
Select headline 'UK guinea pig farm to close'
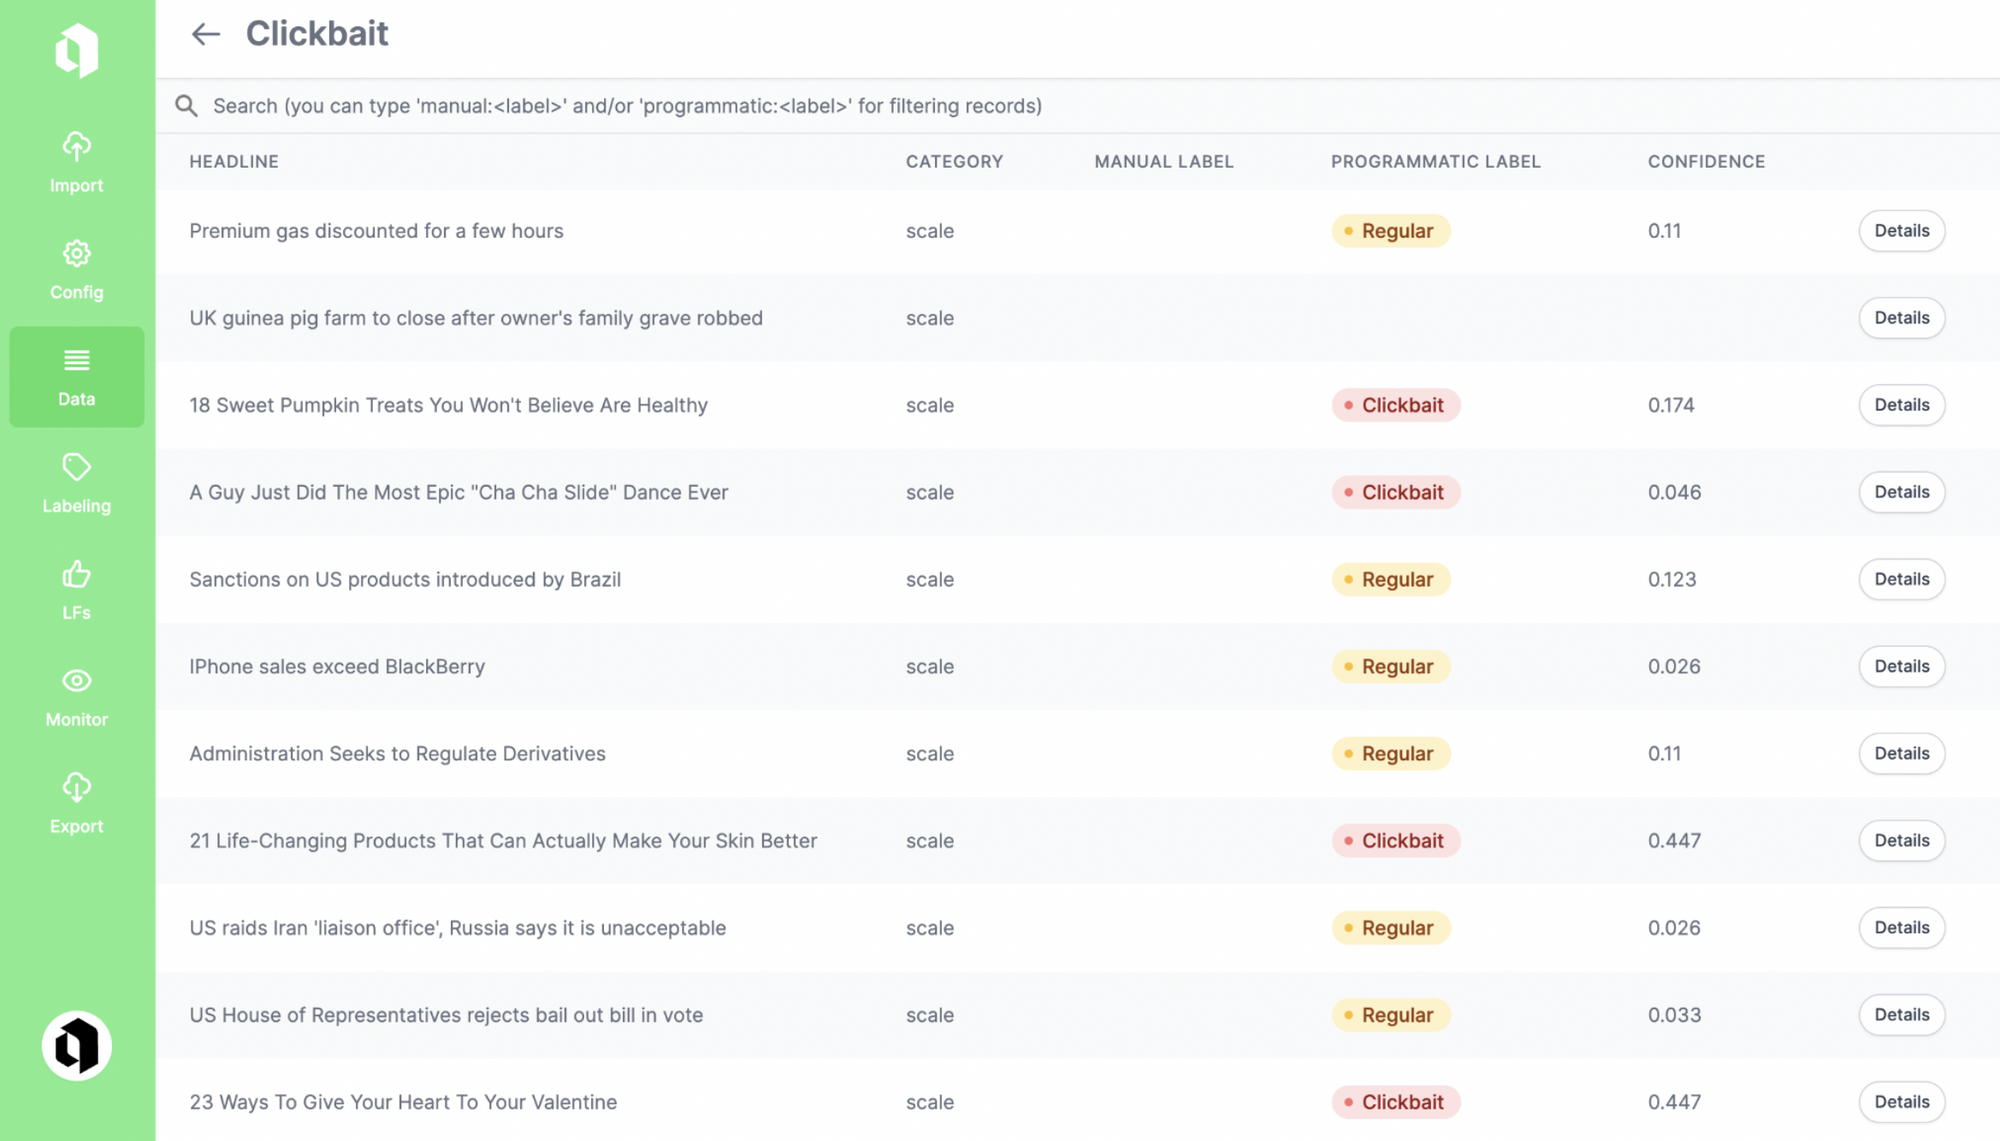click(x=476, y=318)
